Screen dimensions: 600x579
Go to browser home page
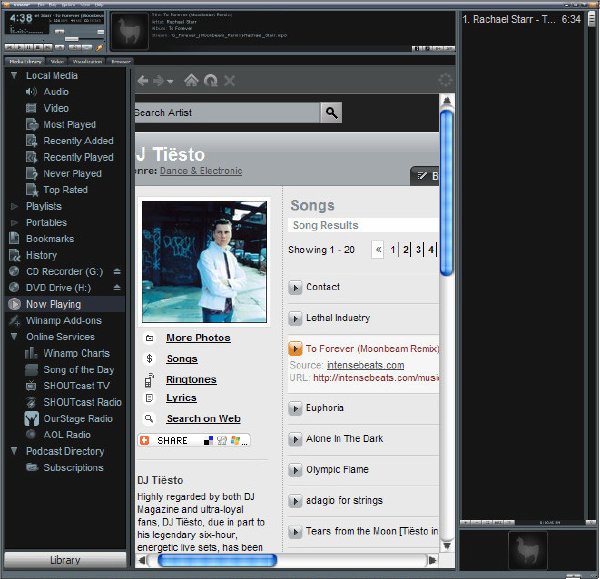191,80
